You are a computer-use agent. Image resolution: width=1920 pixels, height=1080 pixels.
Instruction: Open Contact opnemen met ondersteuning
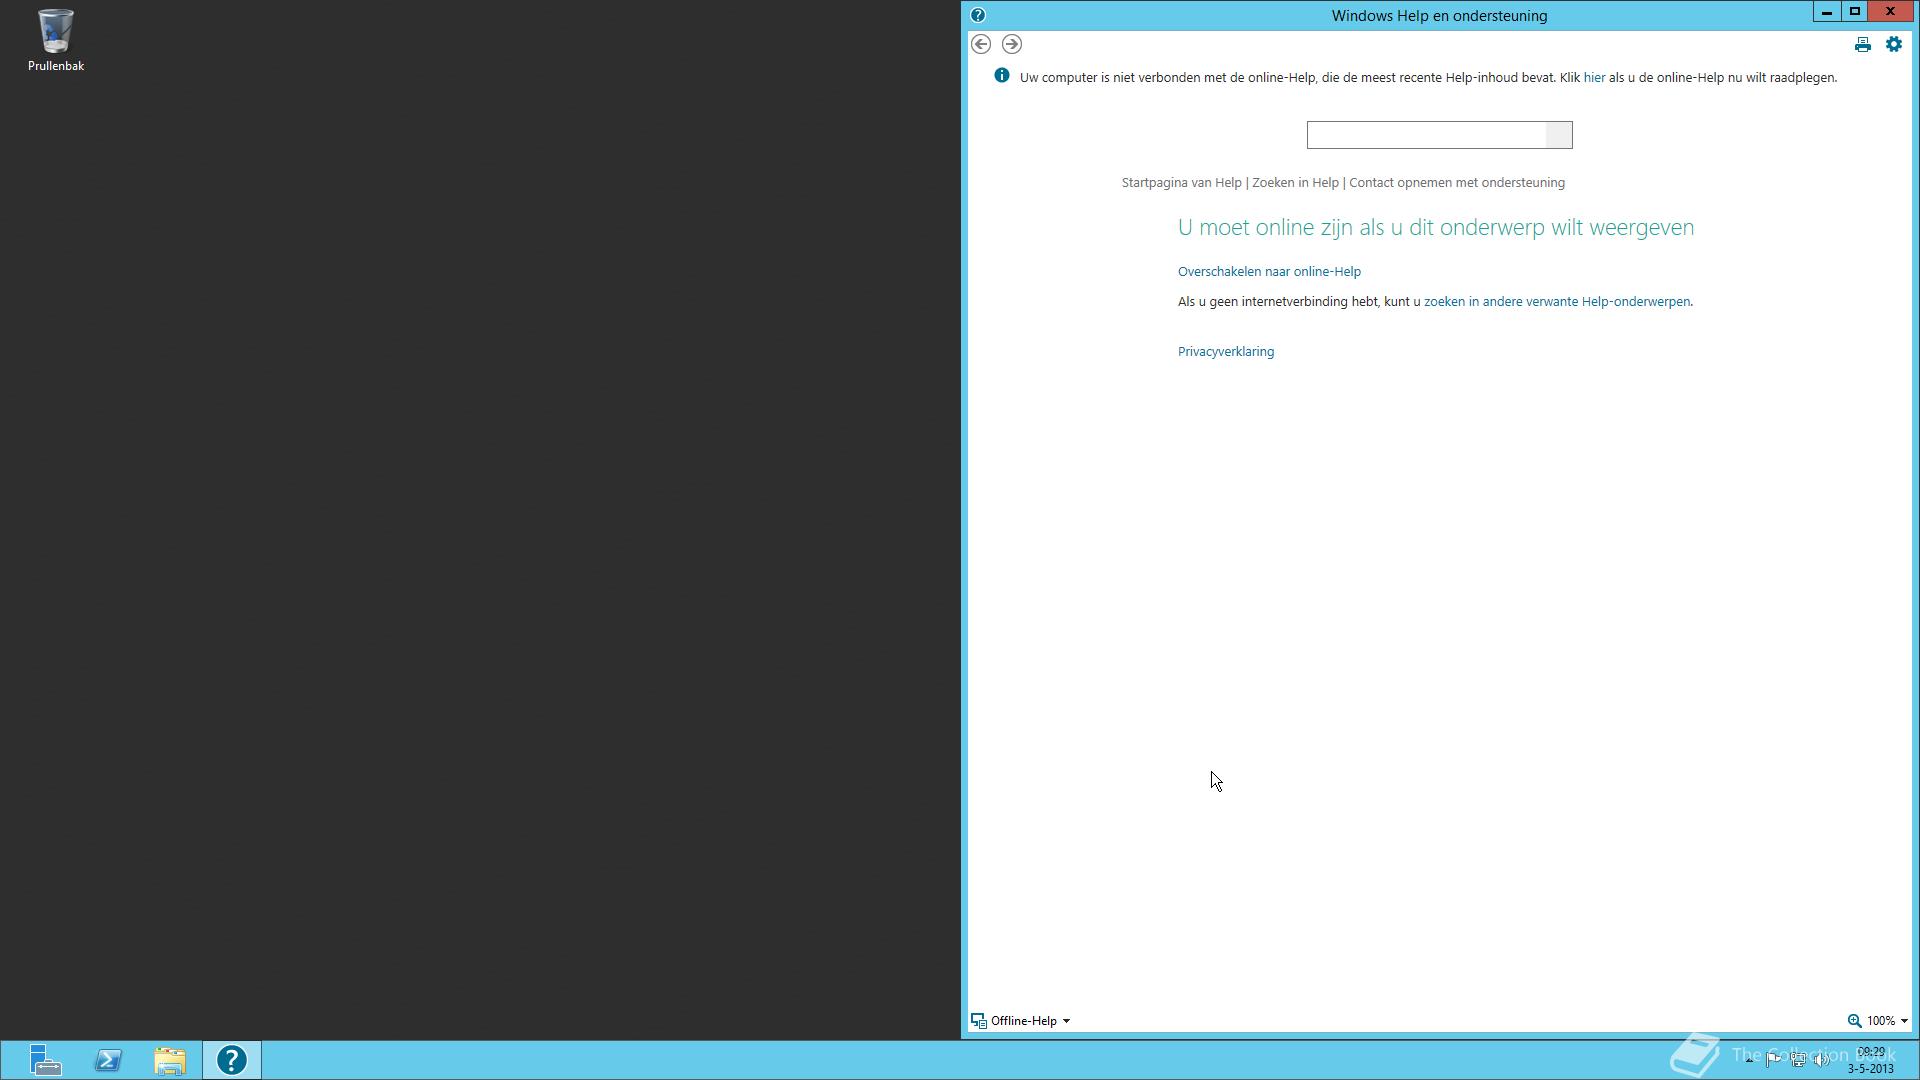click(x=1456, y=183)
